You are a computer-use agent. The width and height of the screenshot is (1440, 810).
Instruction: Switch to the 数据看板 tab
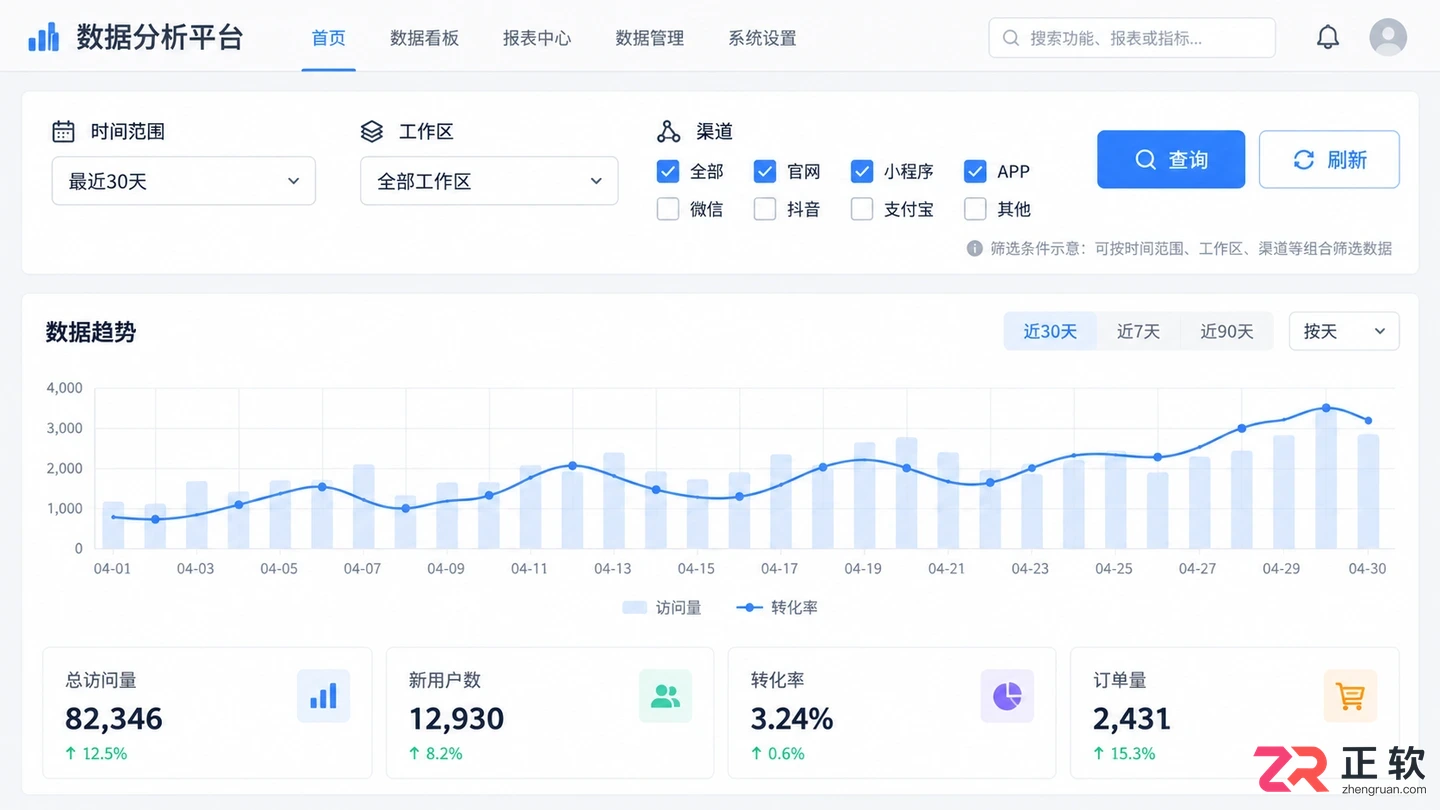(424, 38)
